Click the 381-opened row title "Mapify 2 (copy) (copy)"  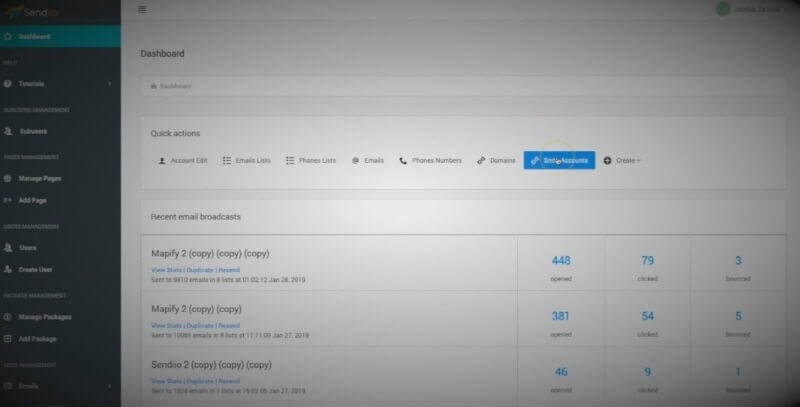(196, 309)
